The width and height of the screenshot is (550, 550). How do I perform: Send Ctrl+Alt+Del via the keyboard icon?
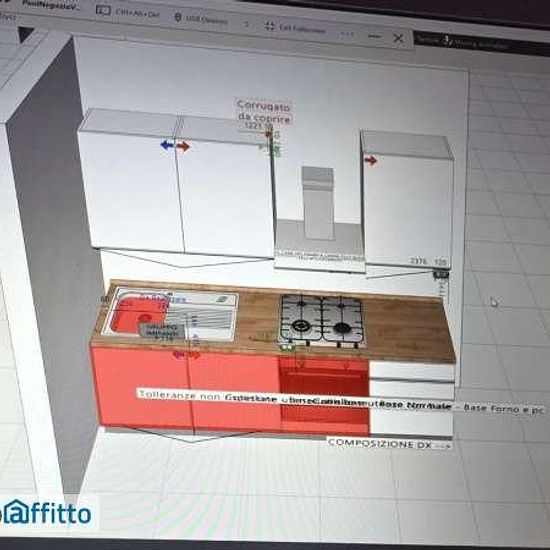[103, 10]
